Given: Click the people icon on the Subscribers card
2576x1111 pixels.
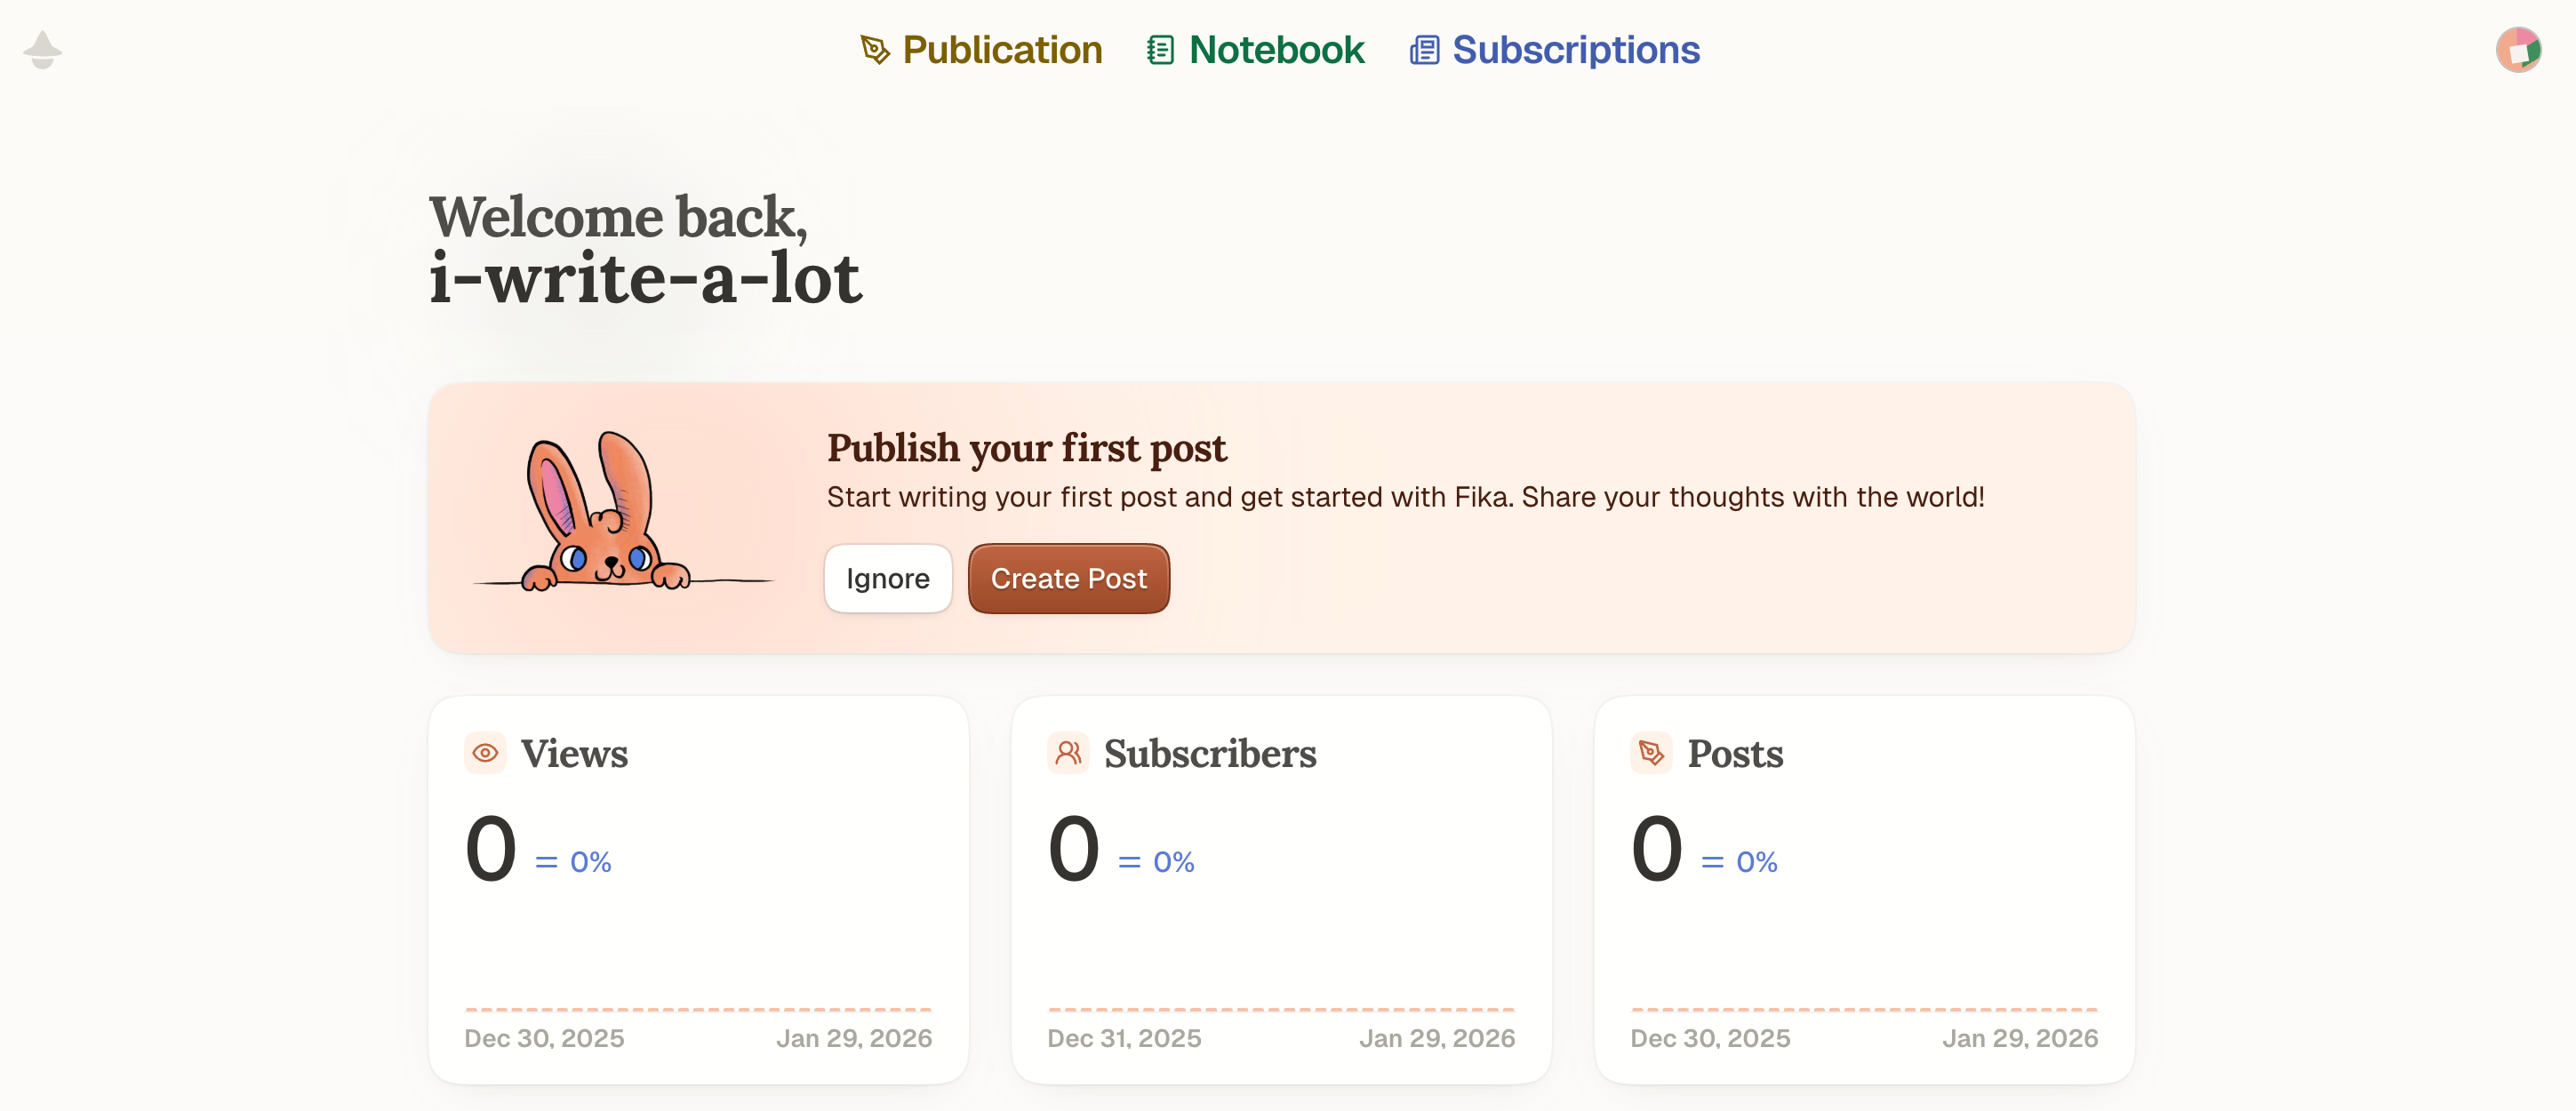Looking at the screenshot, I should [x=1068, y=753].
